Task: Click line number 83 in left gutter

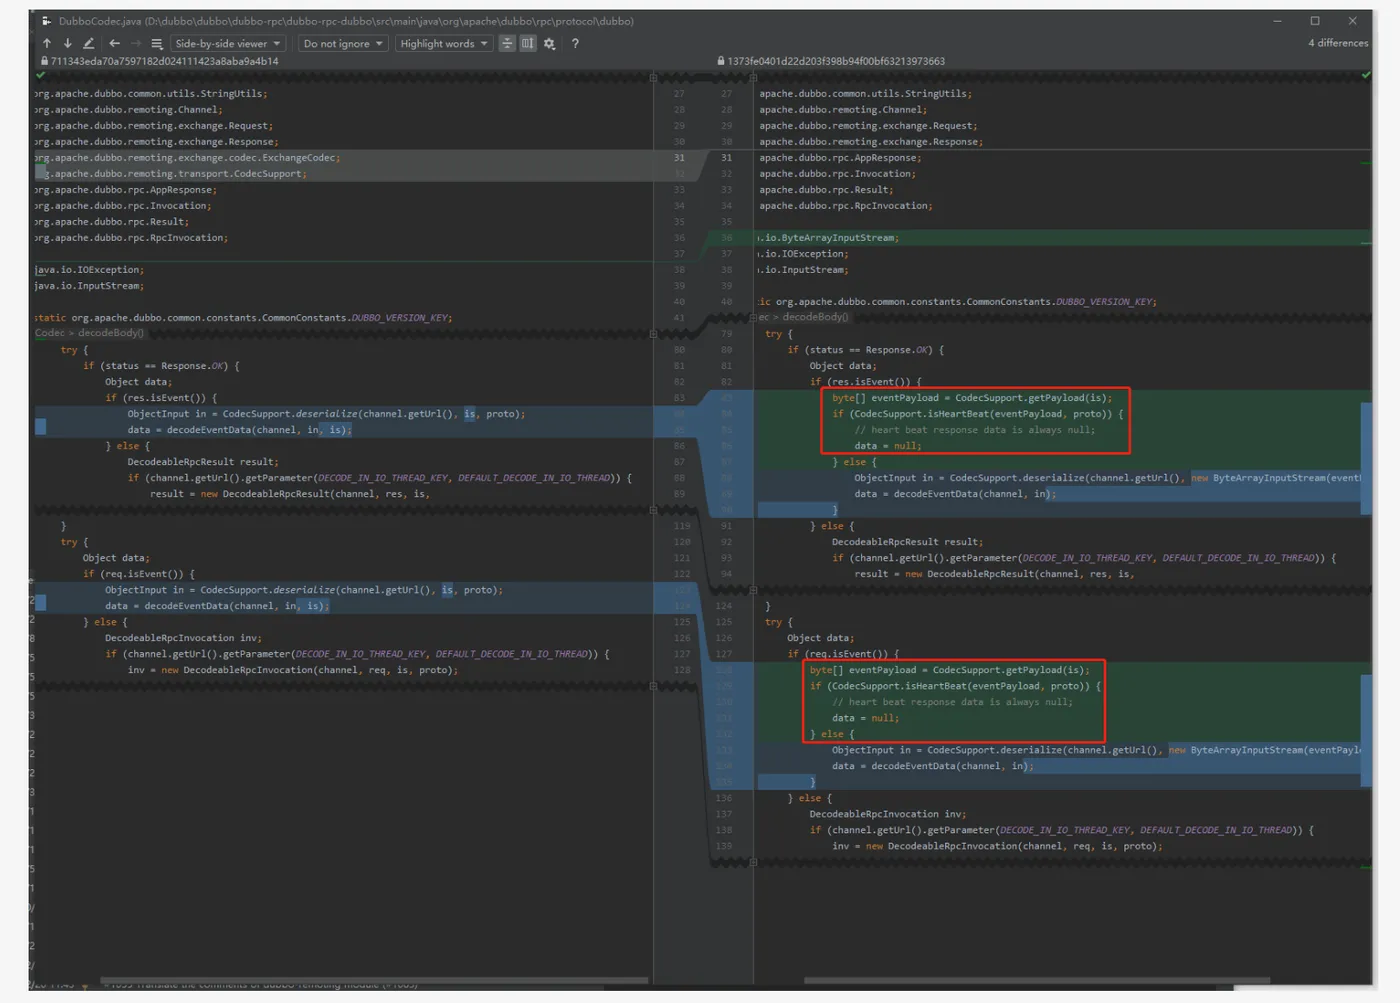Action: (x=679, y=398)
